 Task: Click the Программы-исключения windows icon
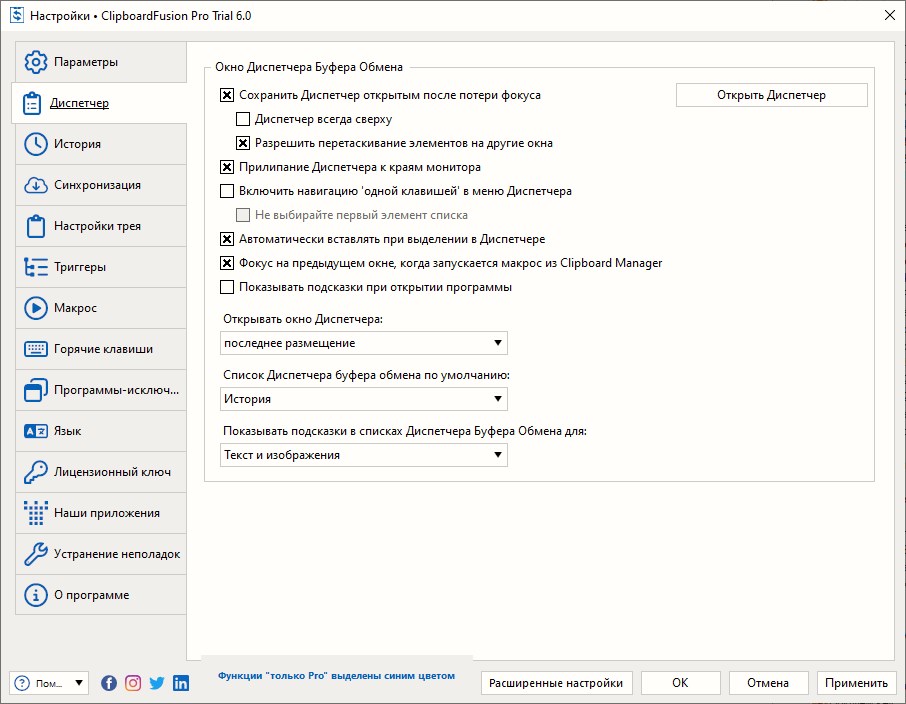click(35, 390)
